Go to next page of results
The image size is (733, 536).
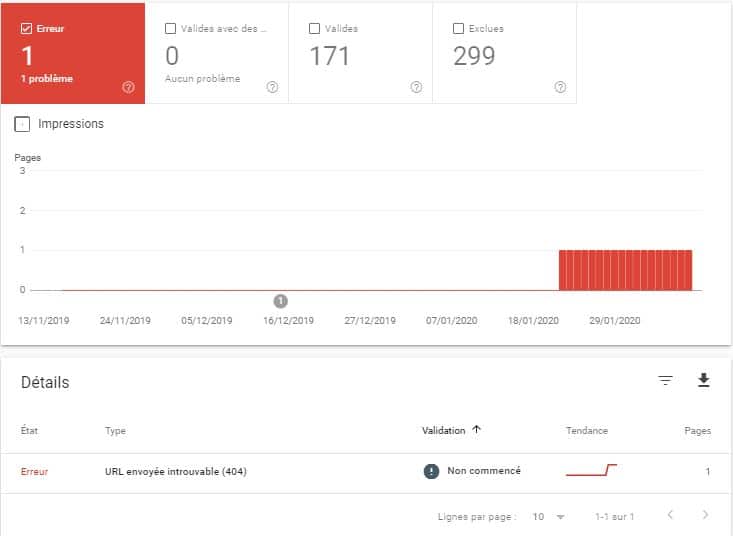[705, 515]
